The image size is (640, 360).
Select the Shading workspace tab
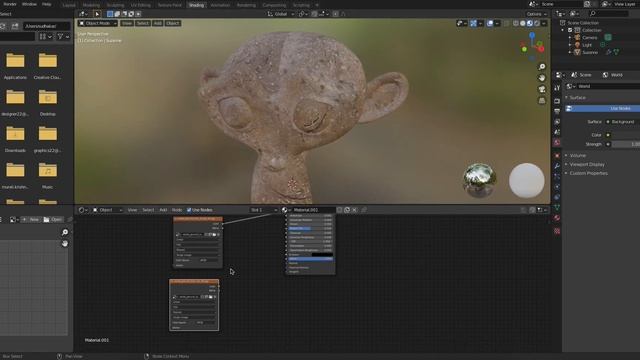pos(196,5)
